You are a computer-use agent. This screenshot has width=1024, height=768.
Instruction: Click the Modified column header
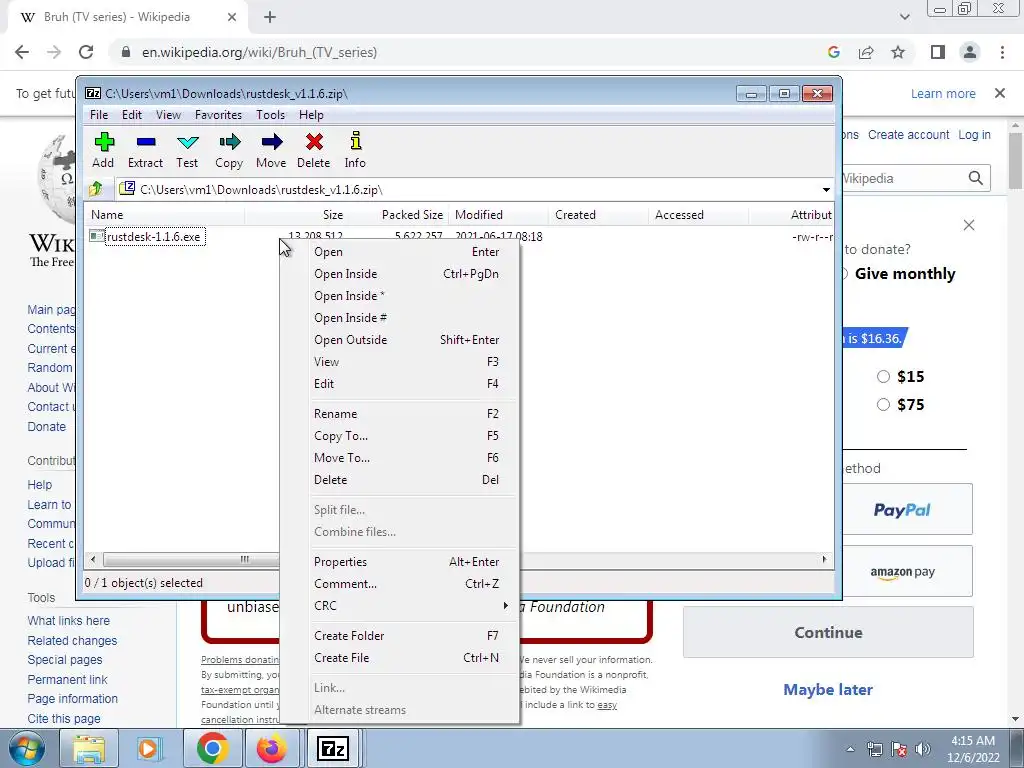pyautogui.click(x=498, y=215)
